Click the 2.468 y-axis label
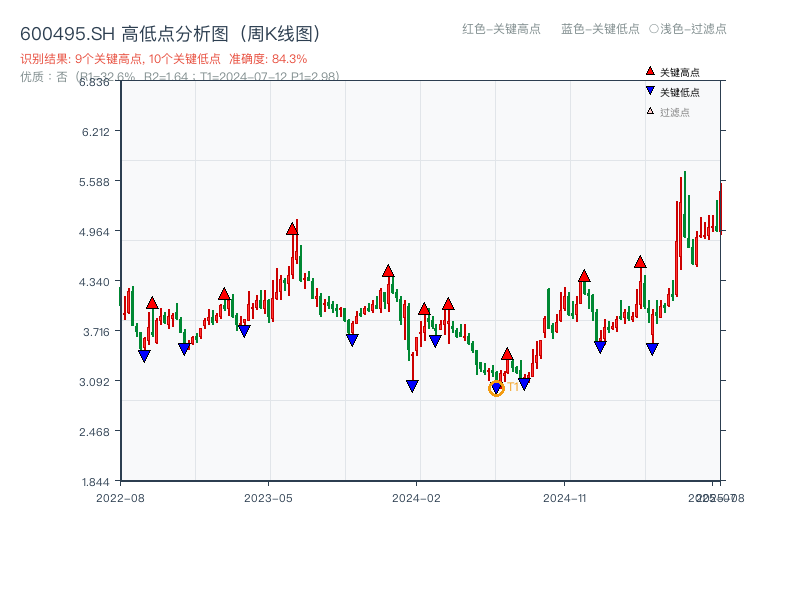The image size is (800, 600). [94, 432]
